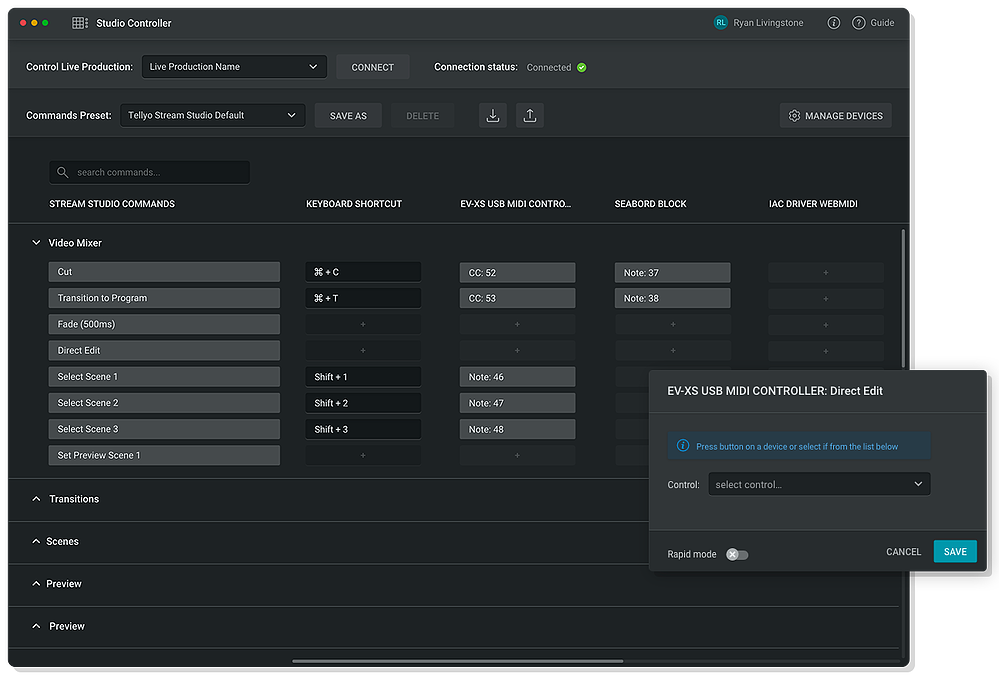Add IAC Driver mapping for Fade (500ms)
The width and height of the screenshot is (999, 677).
(x=826, y=325)
